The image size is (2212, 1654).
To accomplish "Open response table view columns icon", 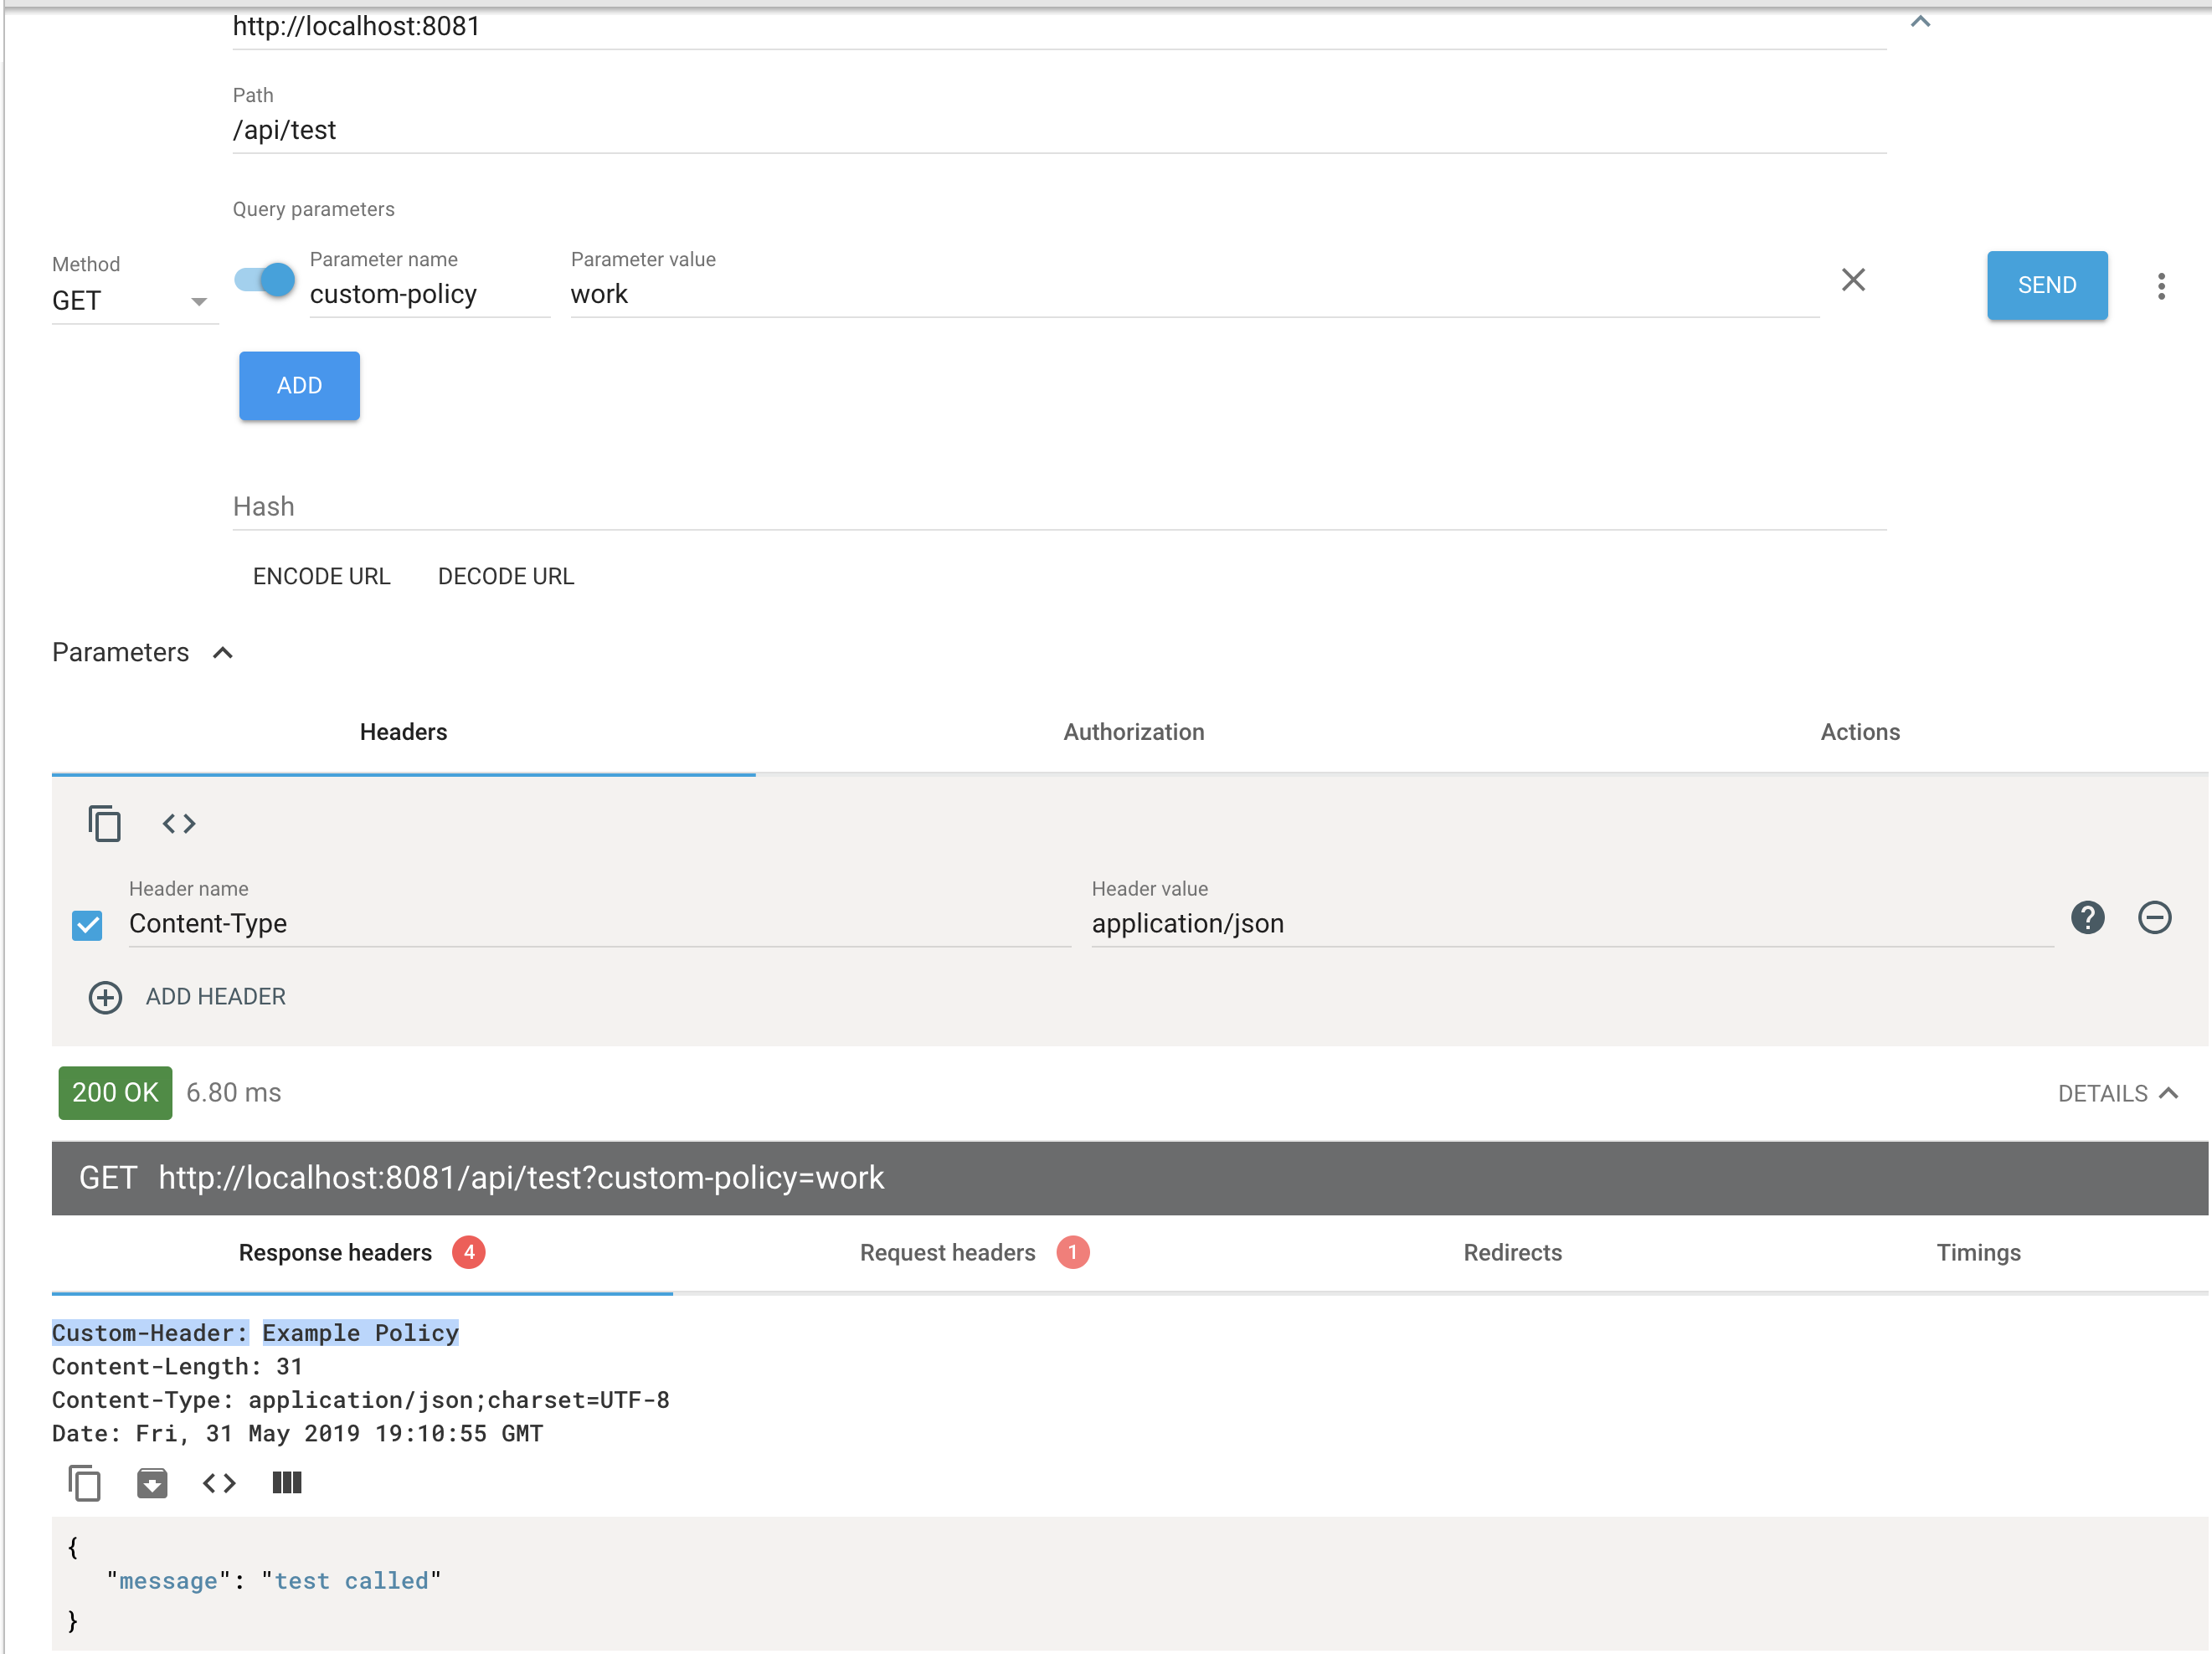I will point(287,1483).
